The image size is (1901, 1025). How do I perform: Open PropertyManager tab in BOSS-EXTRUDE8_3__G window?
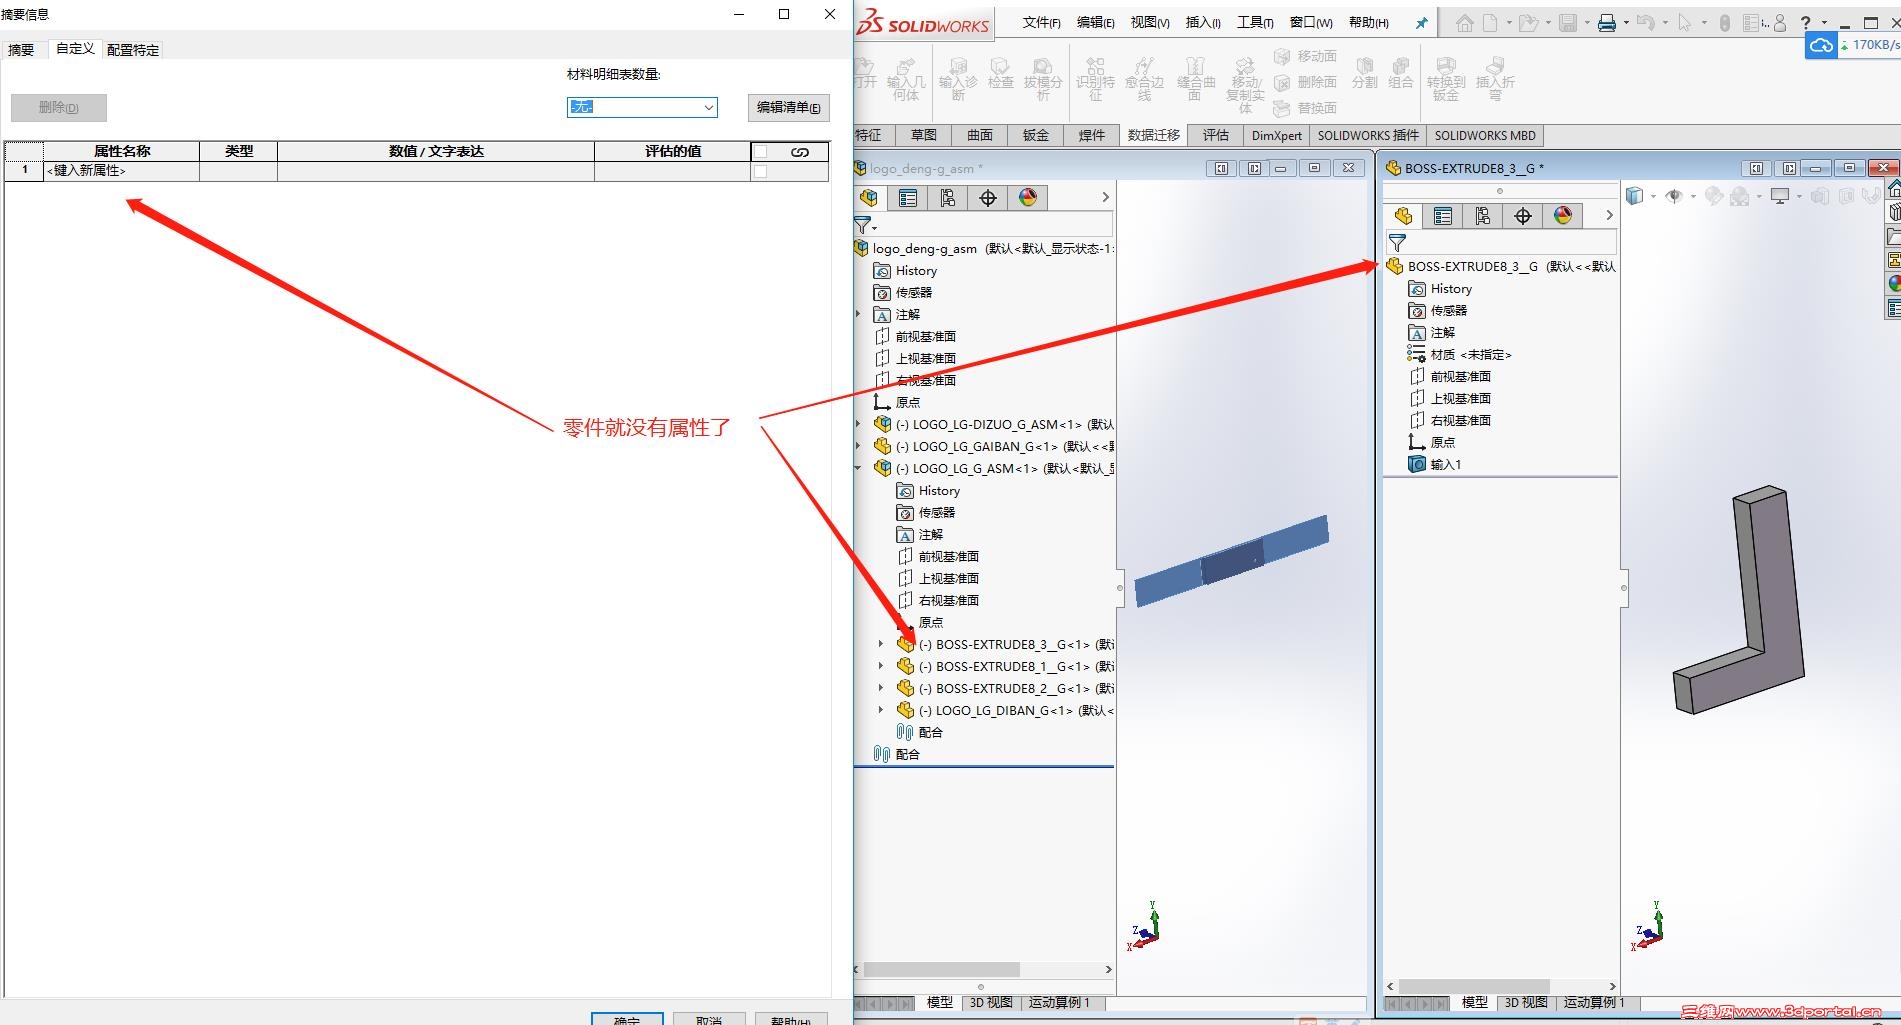pos(1443,216)
